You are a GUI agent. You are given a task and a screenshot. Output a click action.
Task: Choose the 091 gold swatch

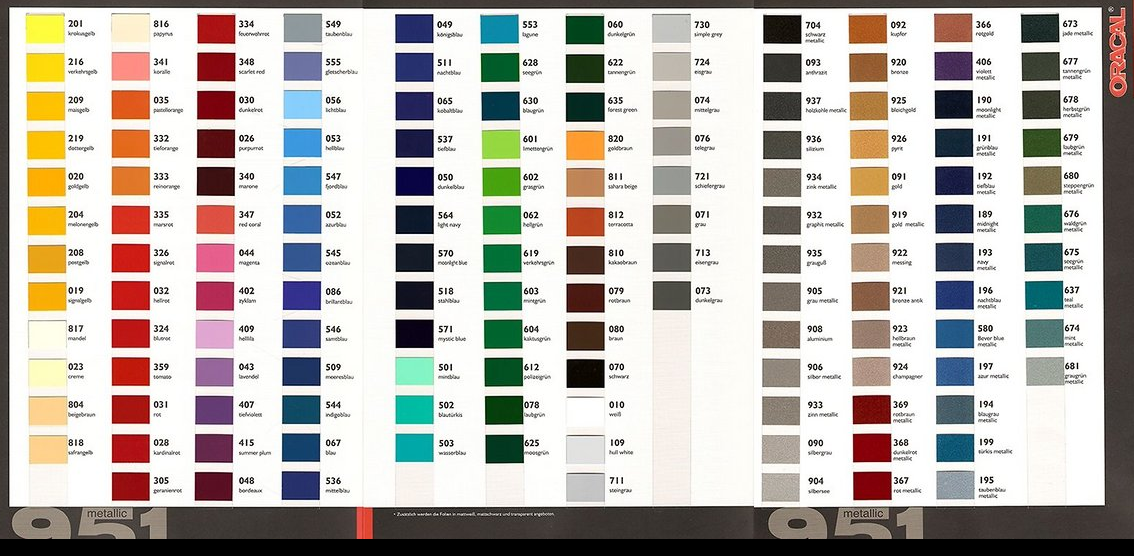[869, 181]
